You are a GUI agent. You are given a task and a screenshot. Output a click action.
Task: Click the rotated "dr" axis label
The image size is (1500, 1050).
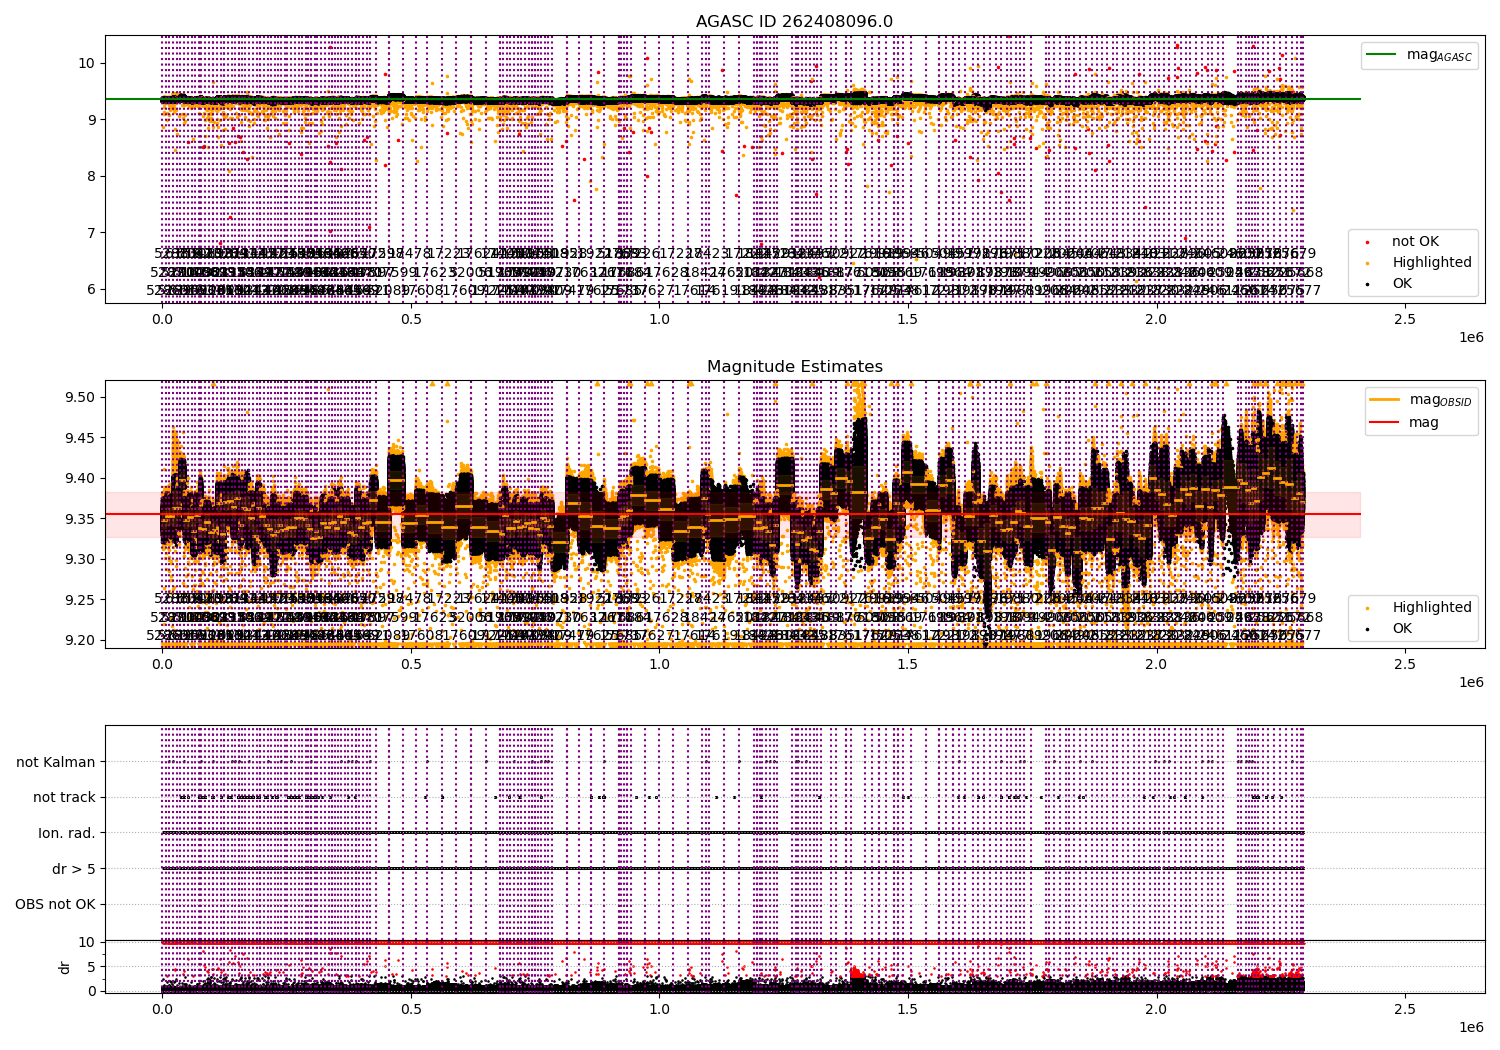click(64, 967)
